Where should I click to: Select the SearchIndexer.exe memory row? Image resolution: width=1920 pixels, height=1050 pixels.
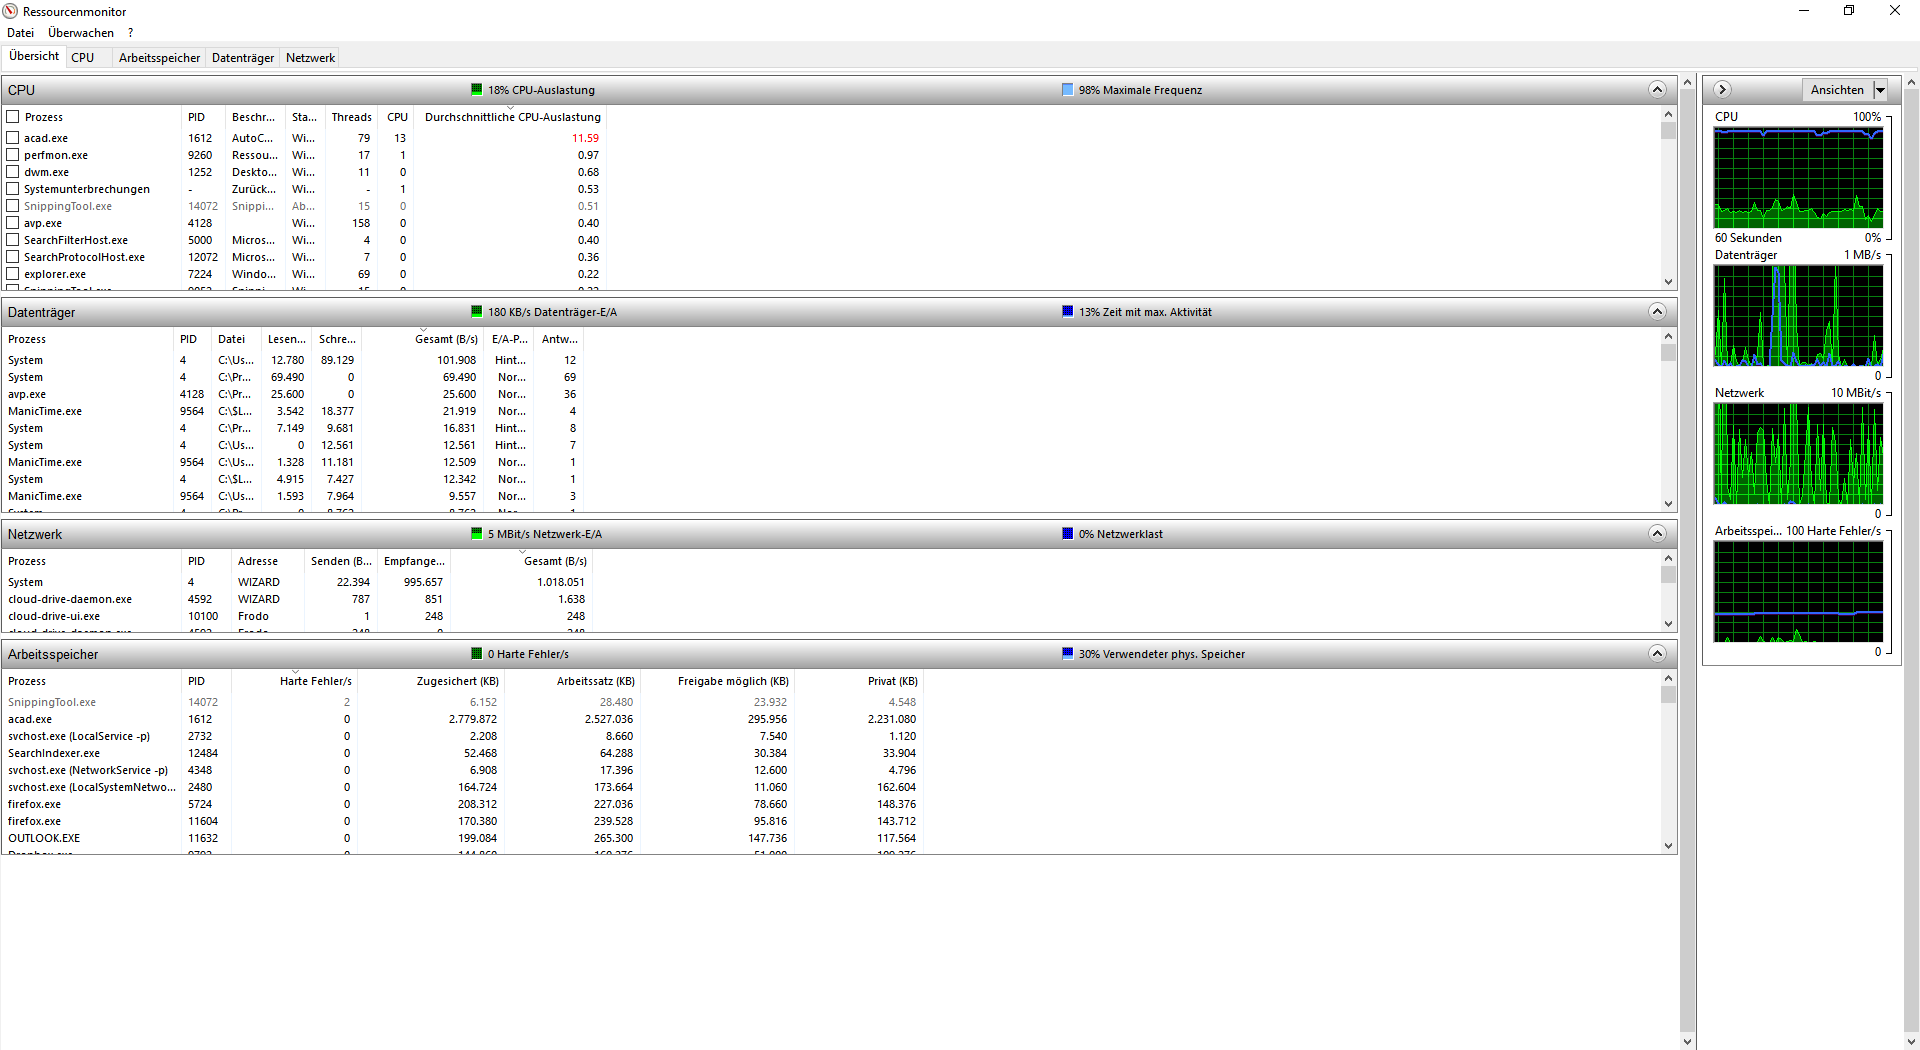(463, 753)
